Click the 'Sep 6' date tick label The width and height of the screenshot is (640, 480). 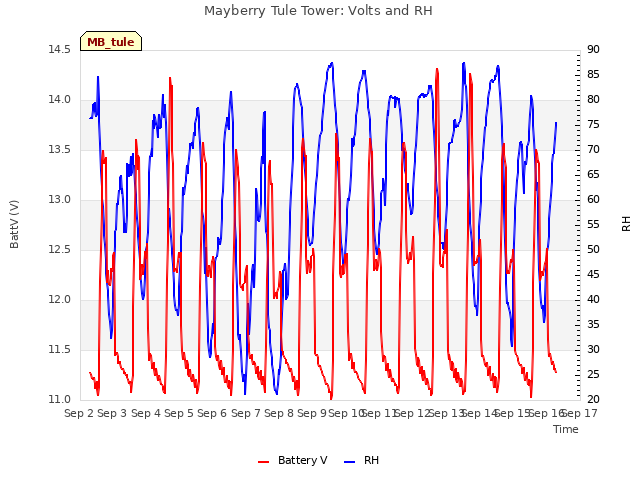point(212,413)
